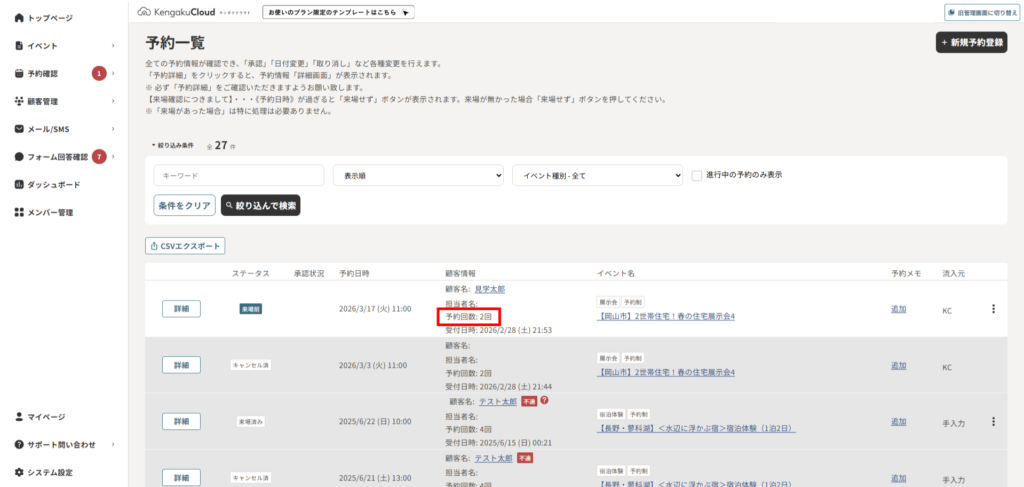
Task: Open フォーム回答確認 sidebar menu
Action: pos(58,157)
